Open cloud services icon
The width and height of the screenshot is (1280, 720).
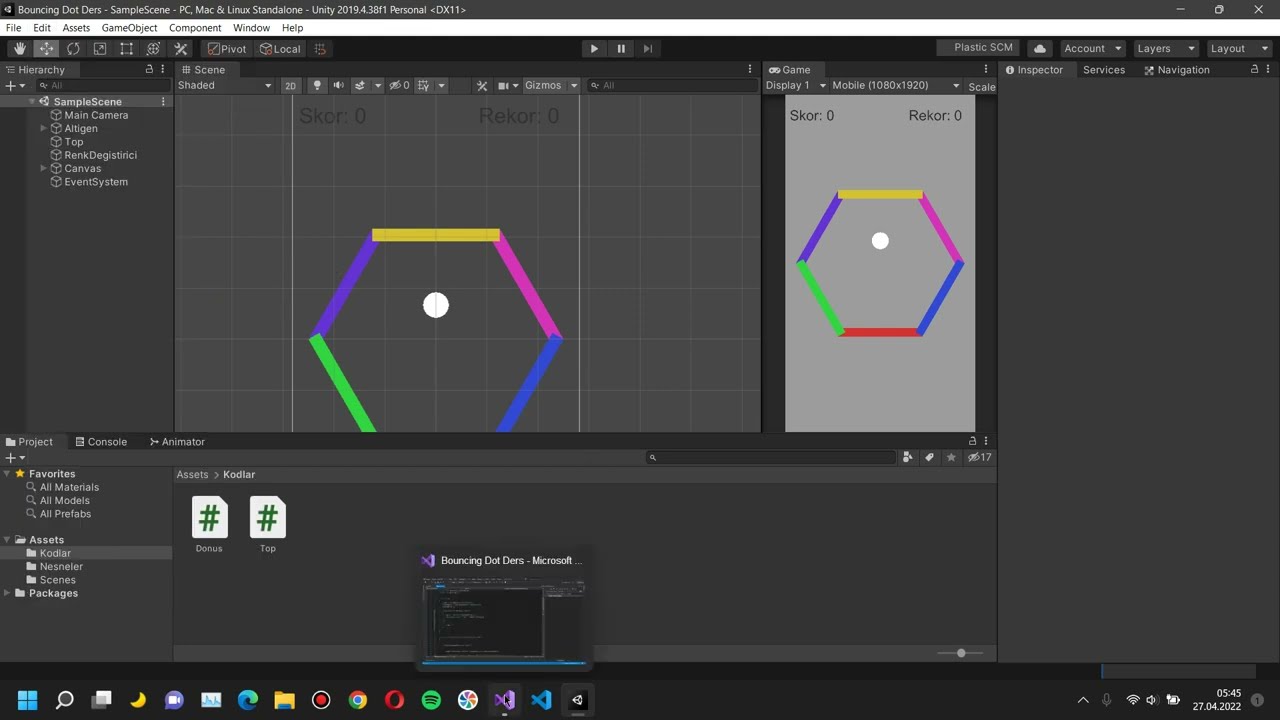1040,48
